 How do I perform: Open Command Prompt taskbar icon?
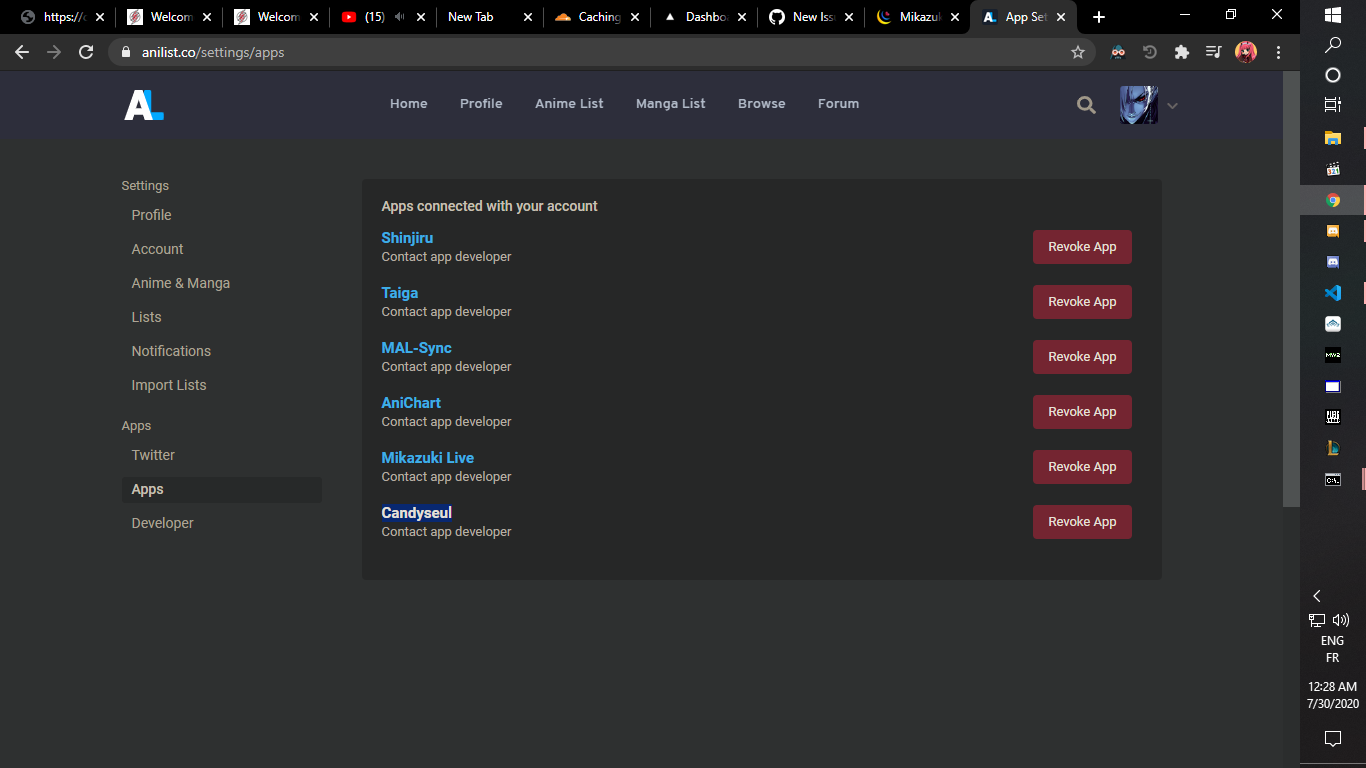click(x=1332, y=479)
